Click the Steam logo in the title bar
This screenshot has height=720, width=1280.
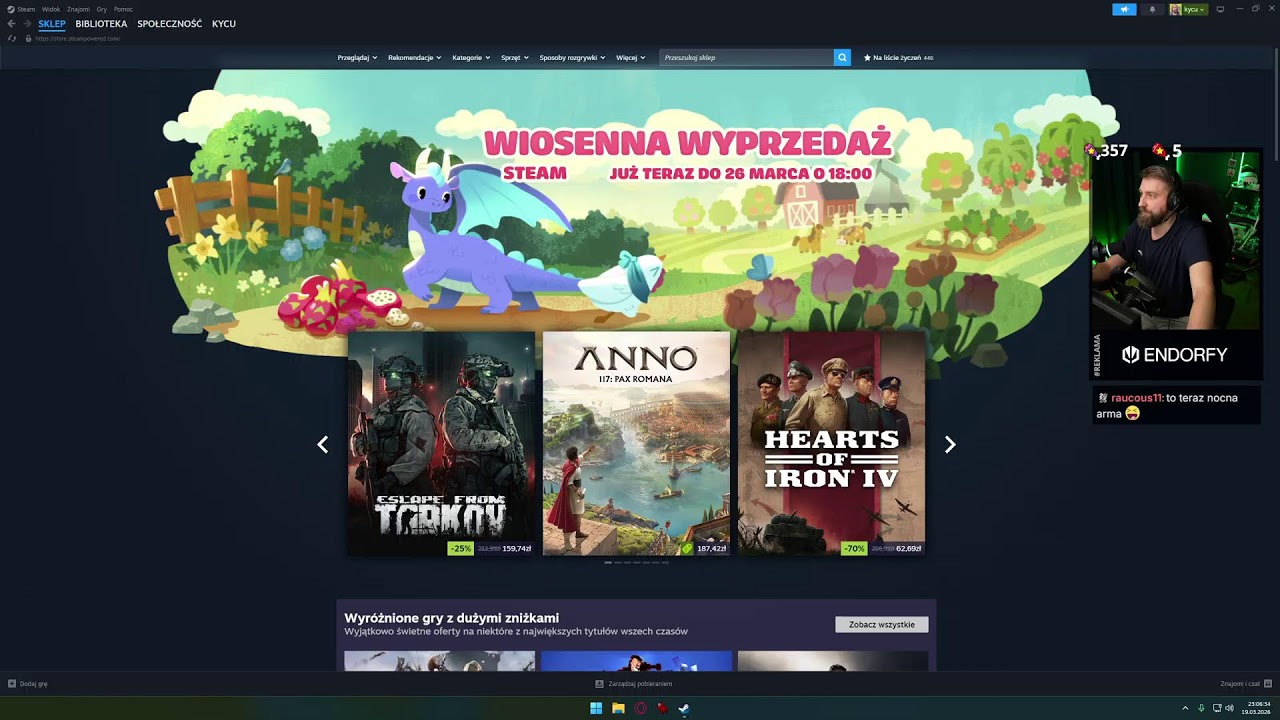(x=11, y=9)
